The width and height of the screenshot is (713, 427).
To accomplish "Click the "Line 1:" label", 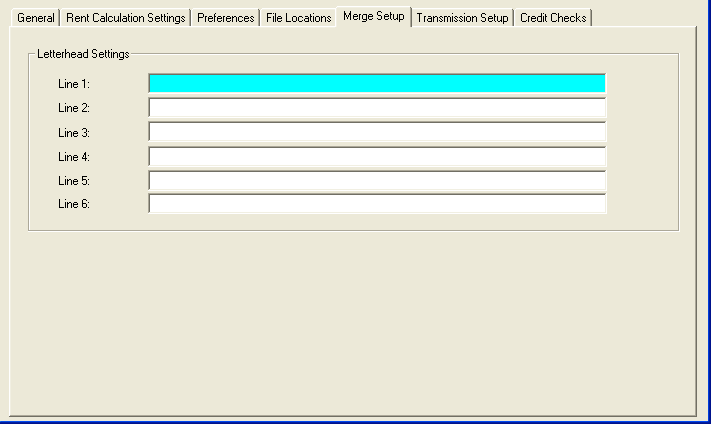I will 74,84.
